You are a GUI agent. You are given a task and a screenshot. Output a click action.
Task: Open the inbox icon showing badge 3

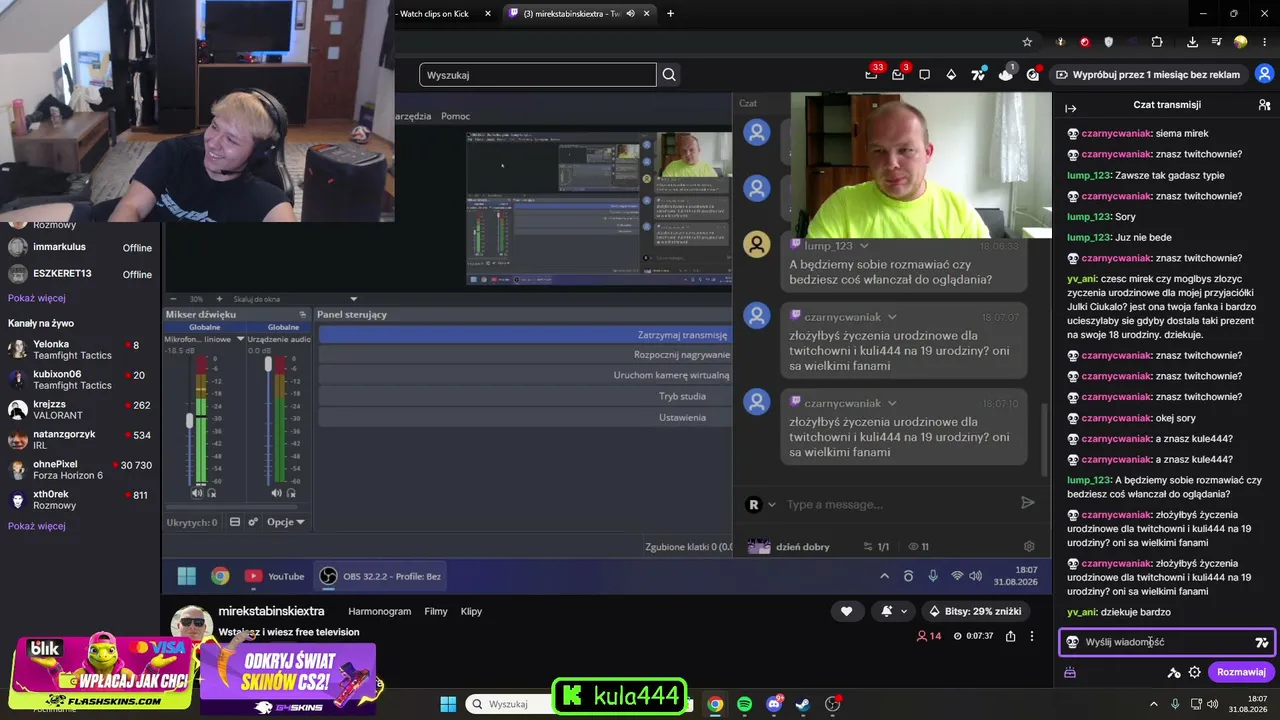click(x=898, y=75)
